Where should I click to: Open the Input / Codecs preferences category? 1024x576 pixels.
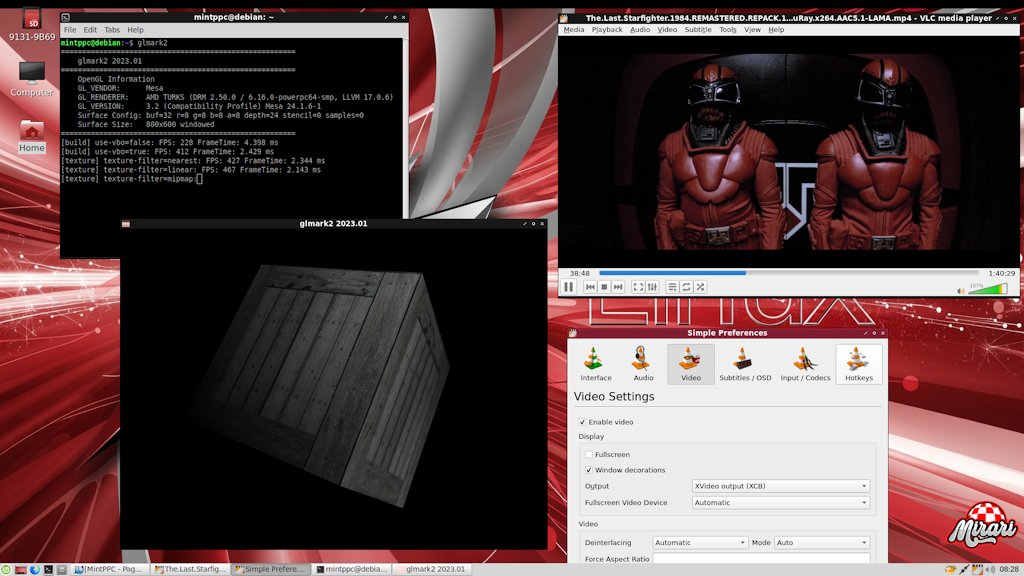(x=805, y=364)
